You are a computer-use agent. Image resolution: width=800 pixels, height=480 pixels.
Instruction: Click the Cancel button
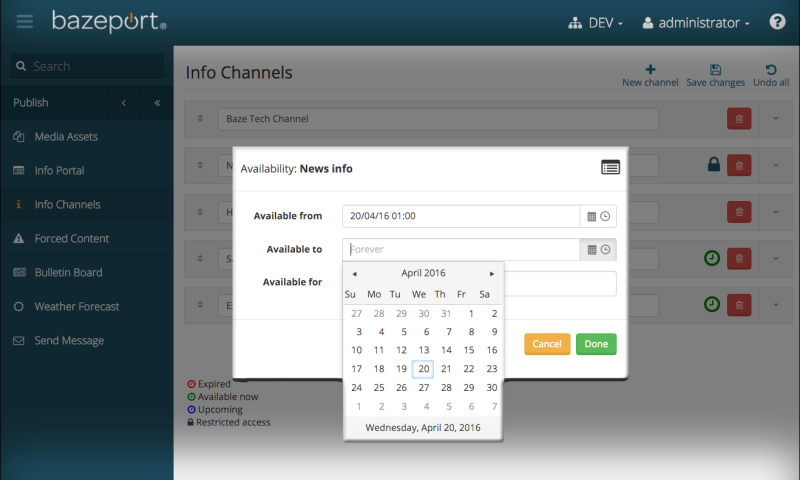[x=547, y=344]
